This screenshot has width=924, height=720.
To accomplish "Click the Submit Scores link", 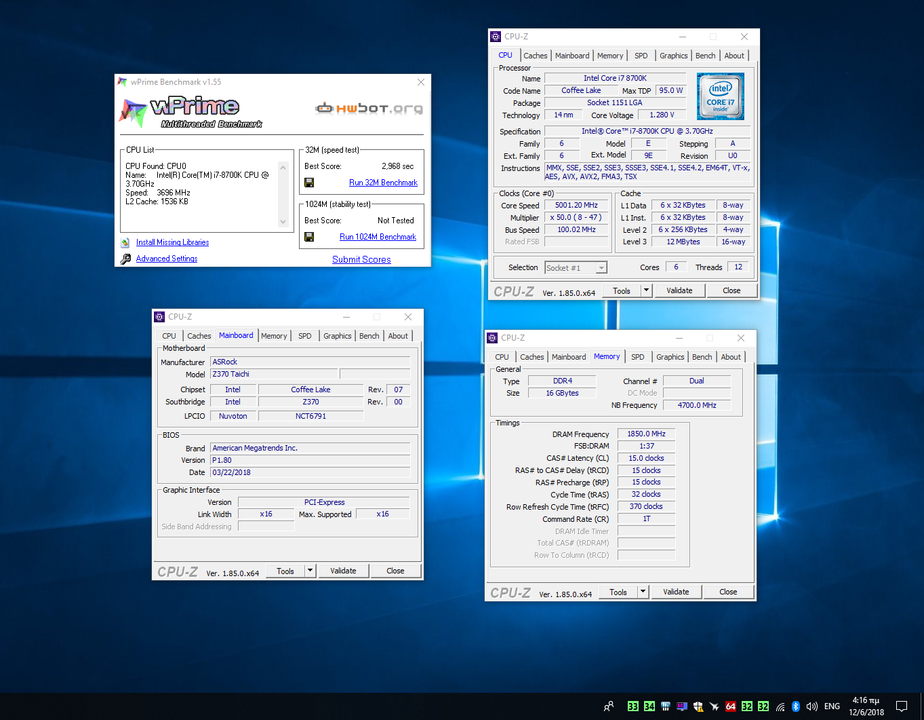I will click(x=361, y=259).
